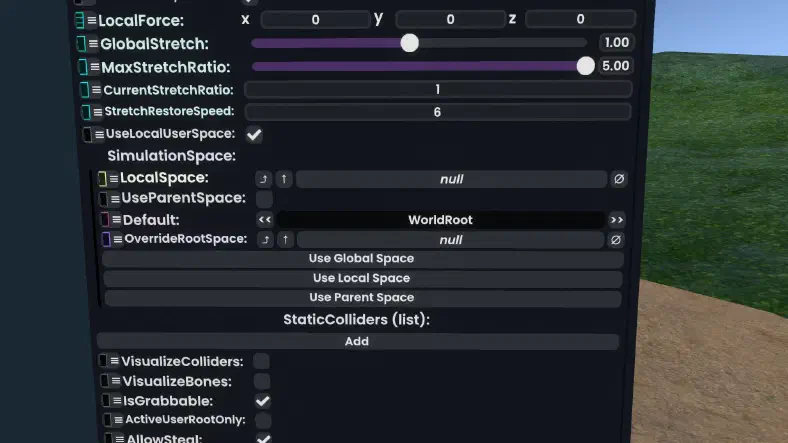
Task: Cycle Default to the next value with >>
Action: tap(617, 219)
